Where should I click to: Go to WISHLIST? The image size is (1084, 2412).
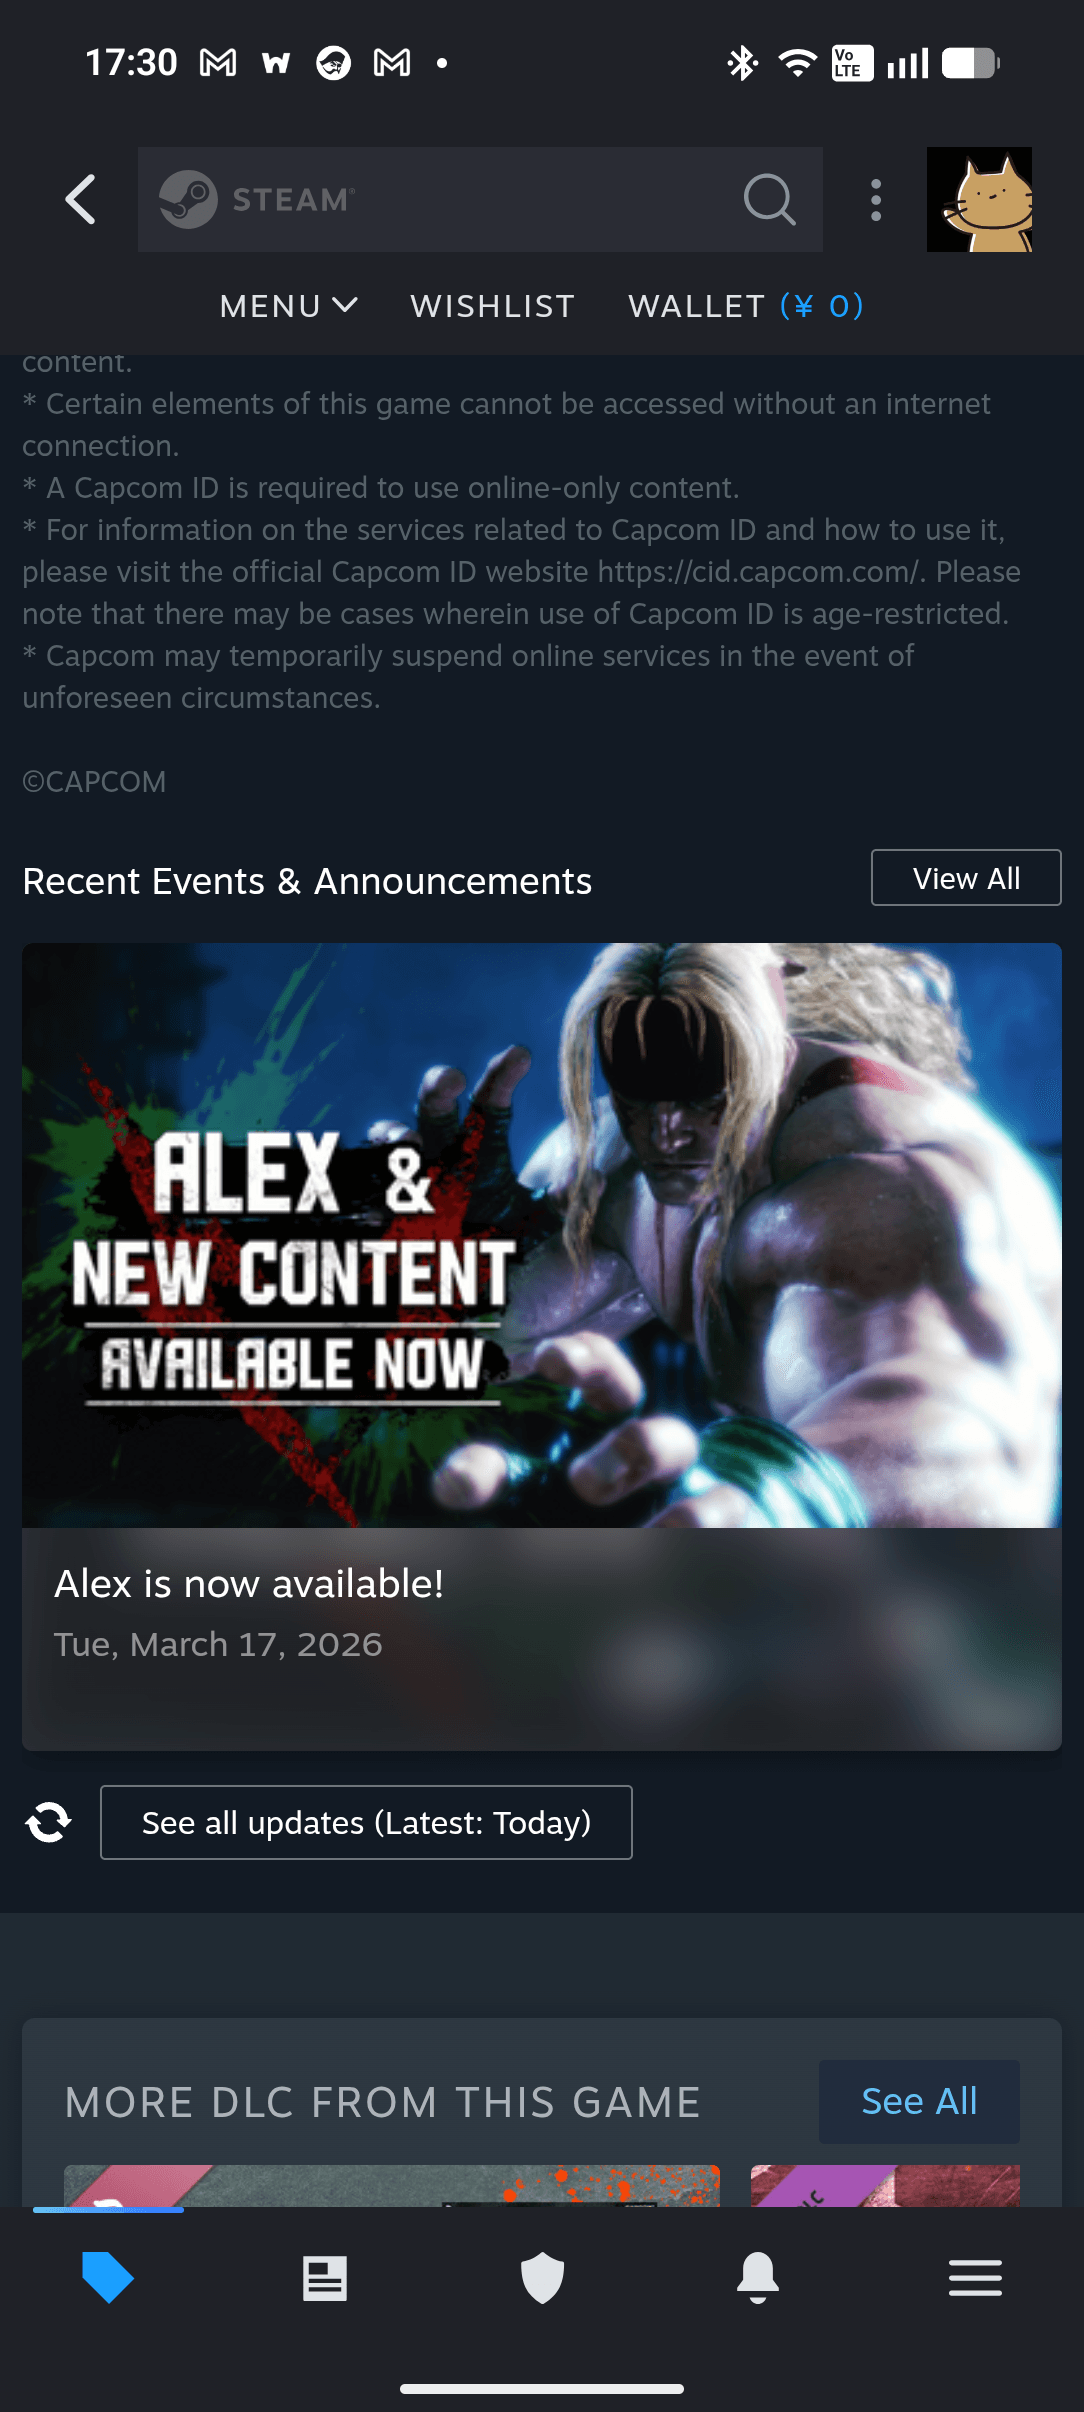click(x=493, y=306)
